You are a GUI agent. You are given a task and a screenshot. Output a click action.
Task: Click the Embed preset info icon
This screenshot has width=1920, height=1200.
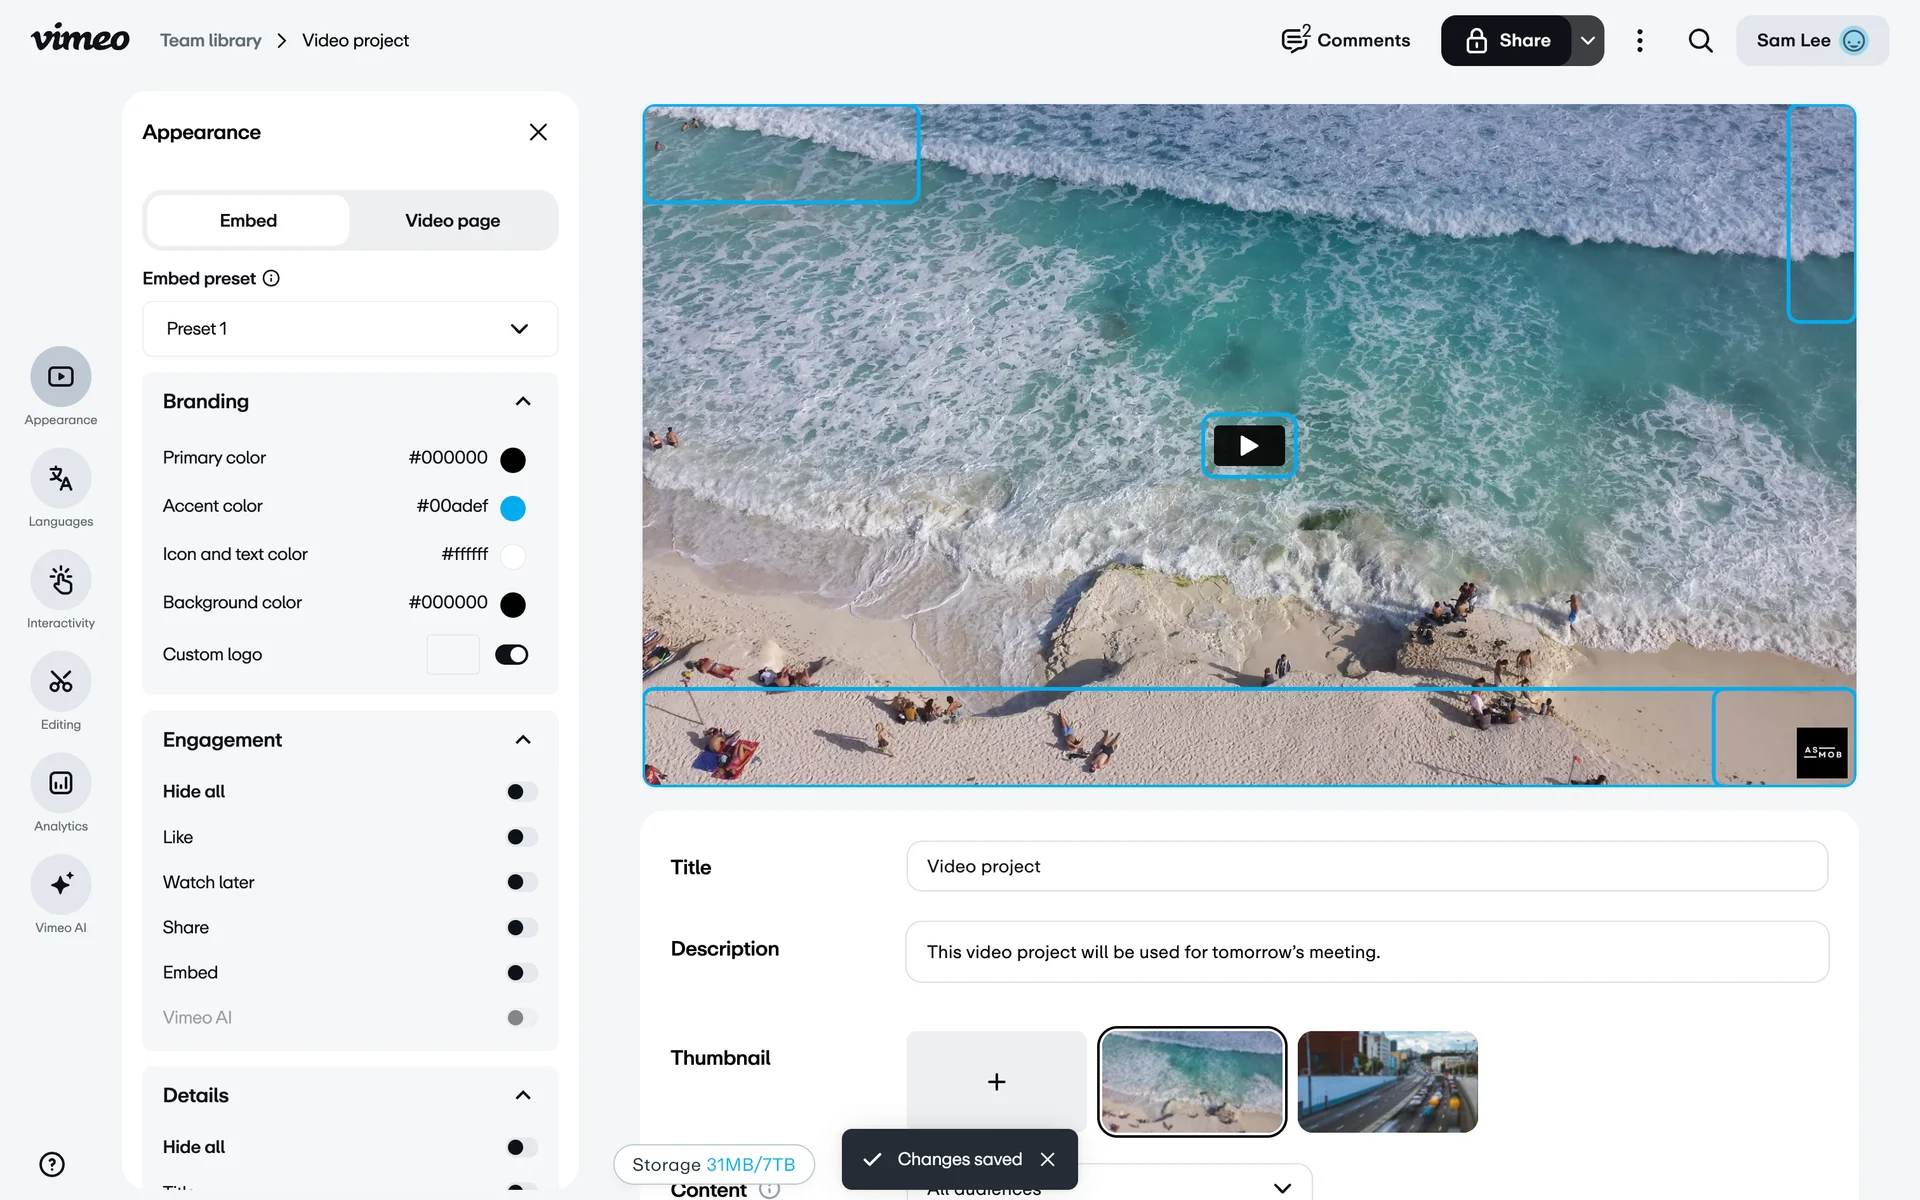coord(271,279)
